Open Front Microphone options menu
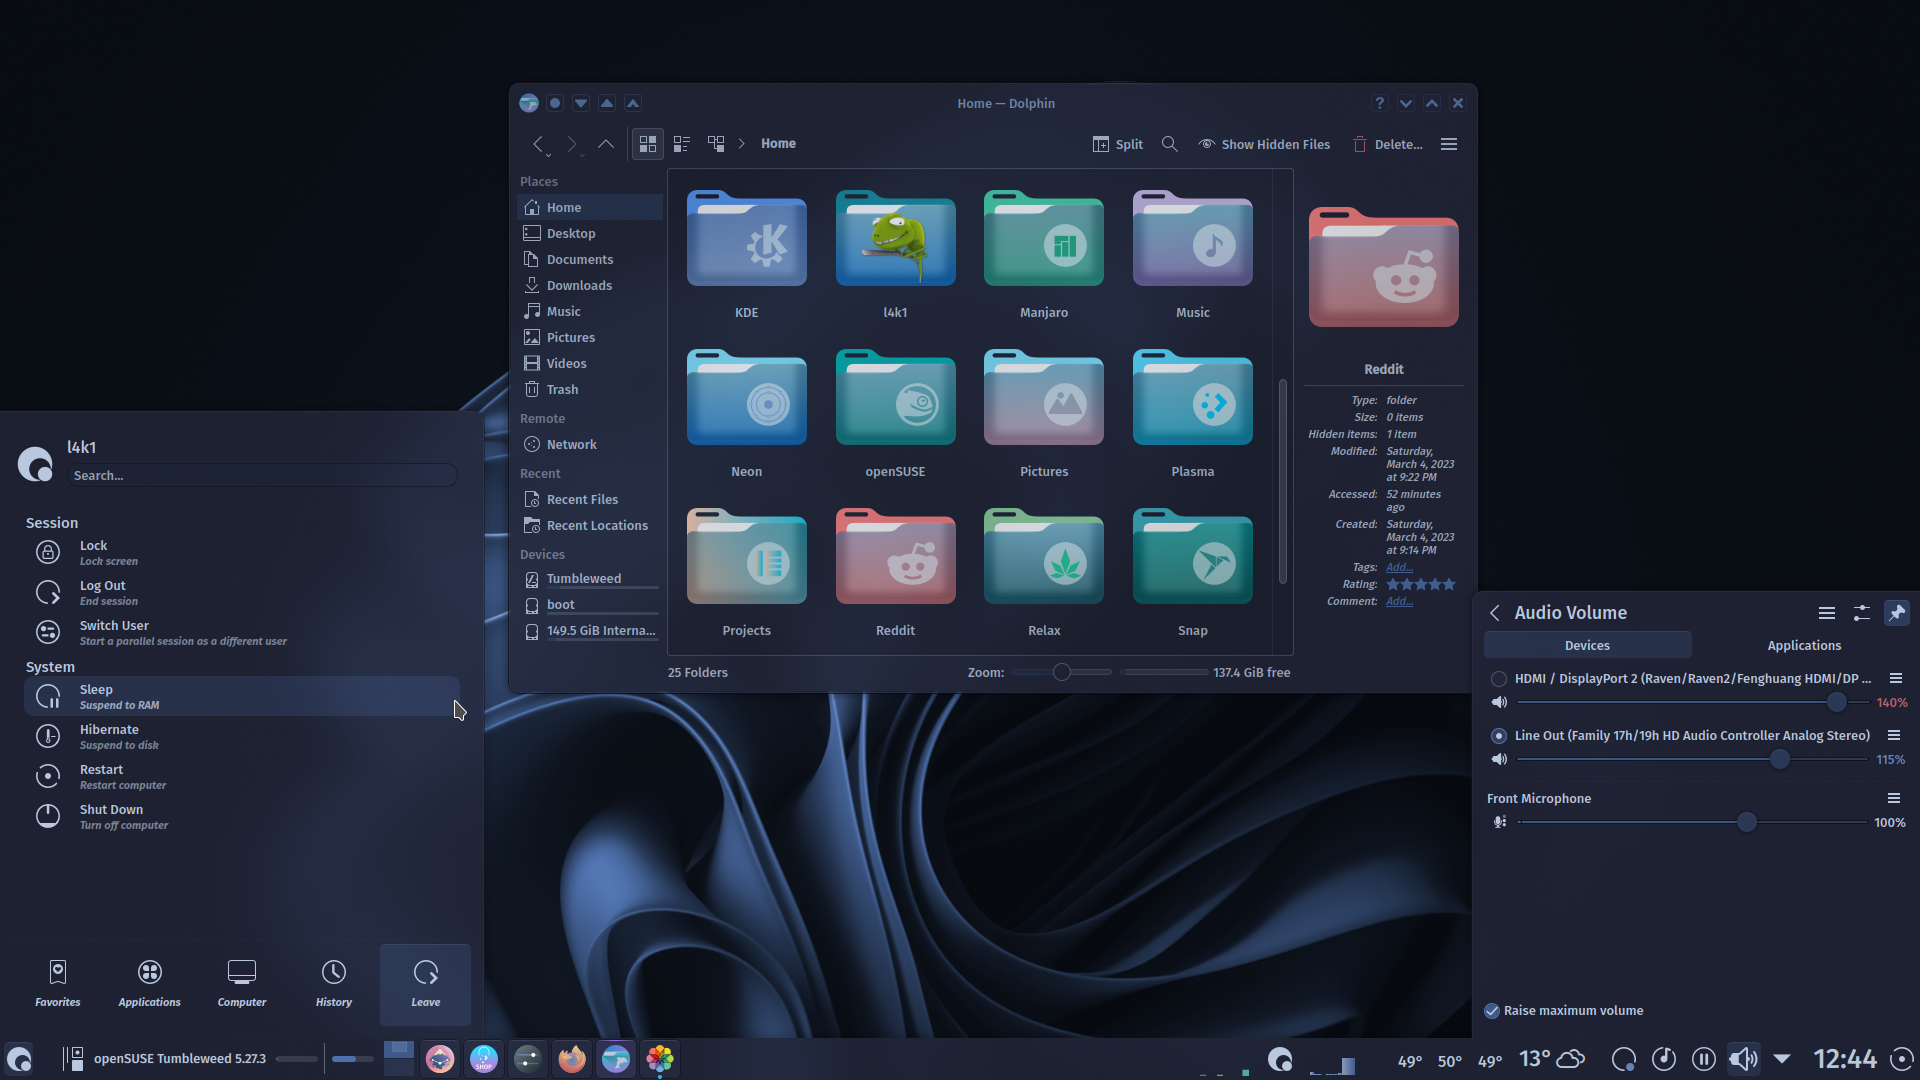The width and height of the screenshot is (1920, 1080). pos(1893,798)
